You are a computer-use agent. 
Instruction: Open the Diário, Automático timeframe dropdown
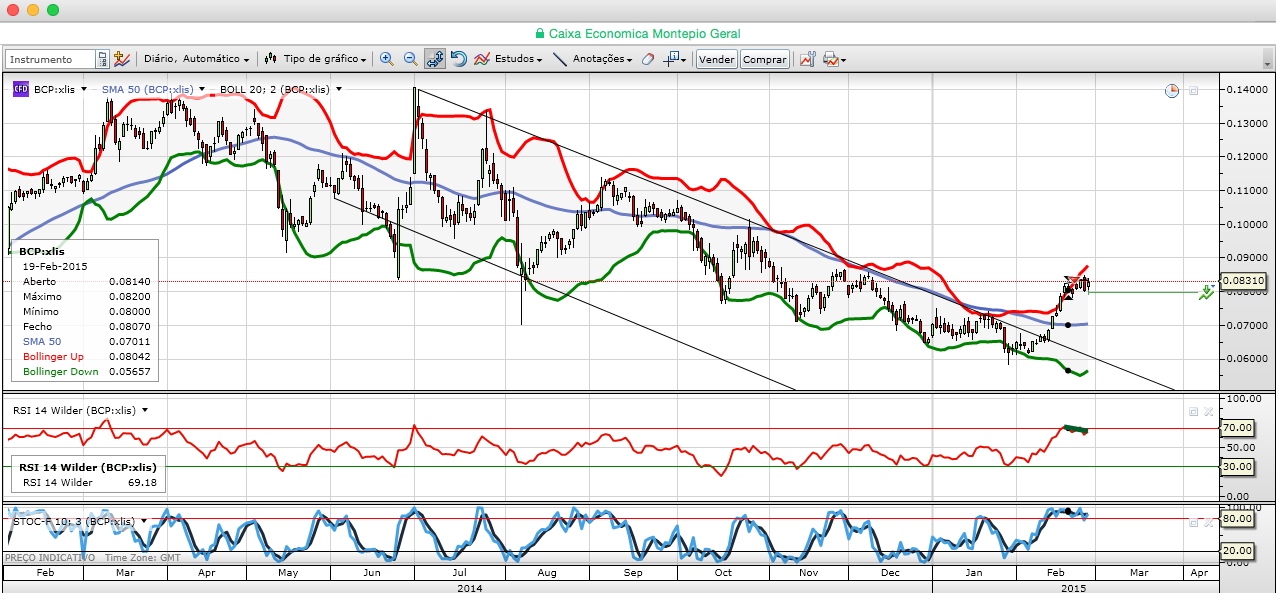tap(197, 60)
